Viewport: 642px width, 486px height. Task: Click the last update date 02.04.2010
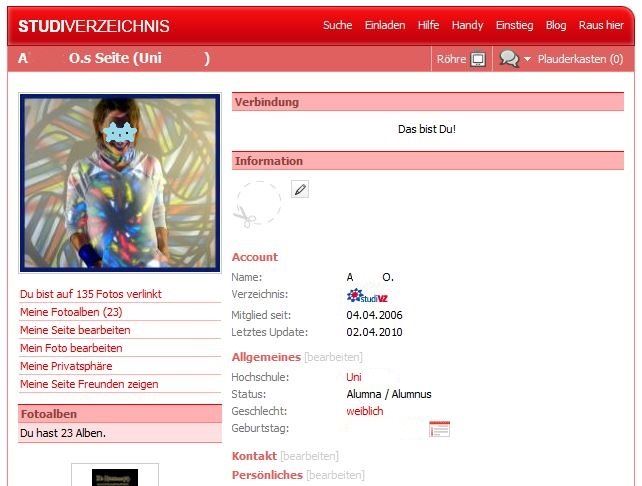[x=374, y=332]
